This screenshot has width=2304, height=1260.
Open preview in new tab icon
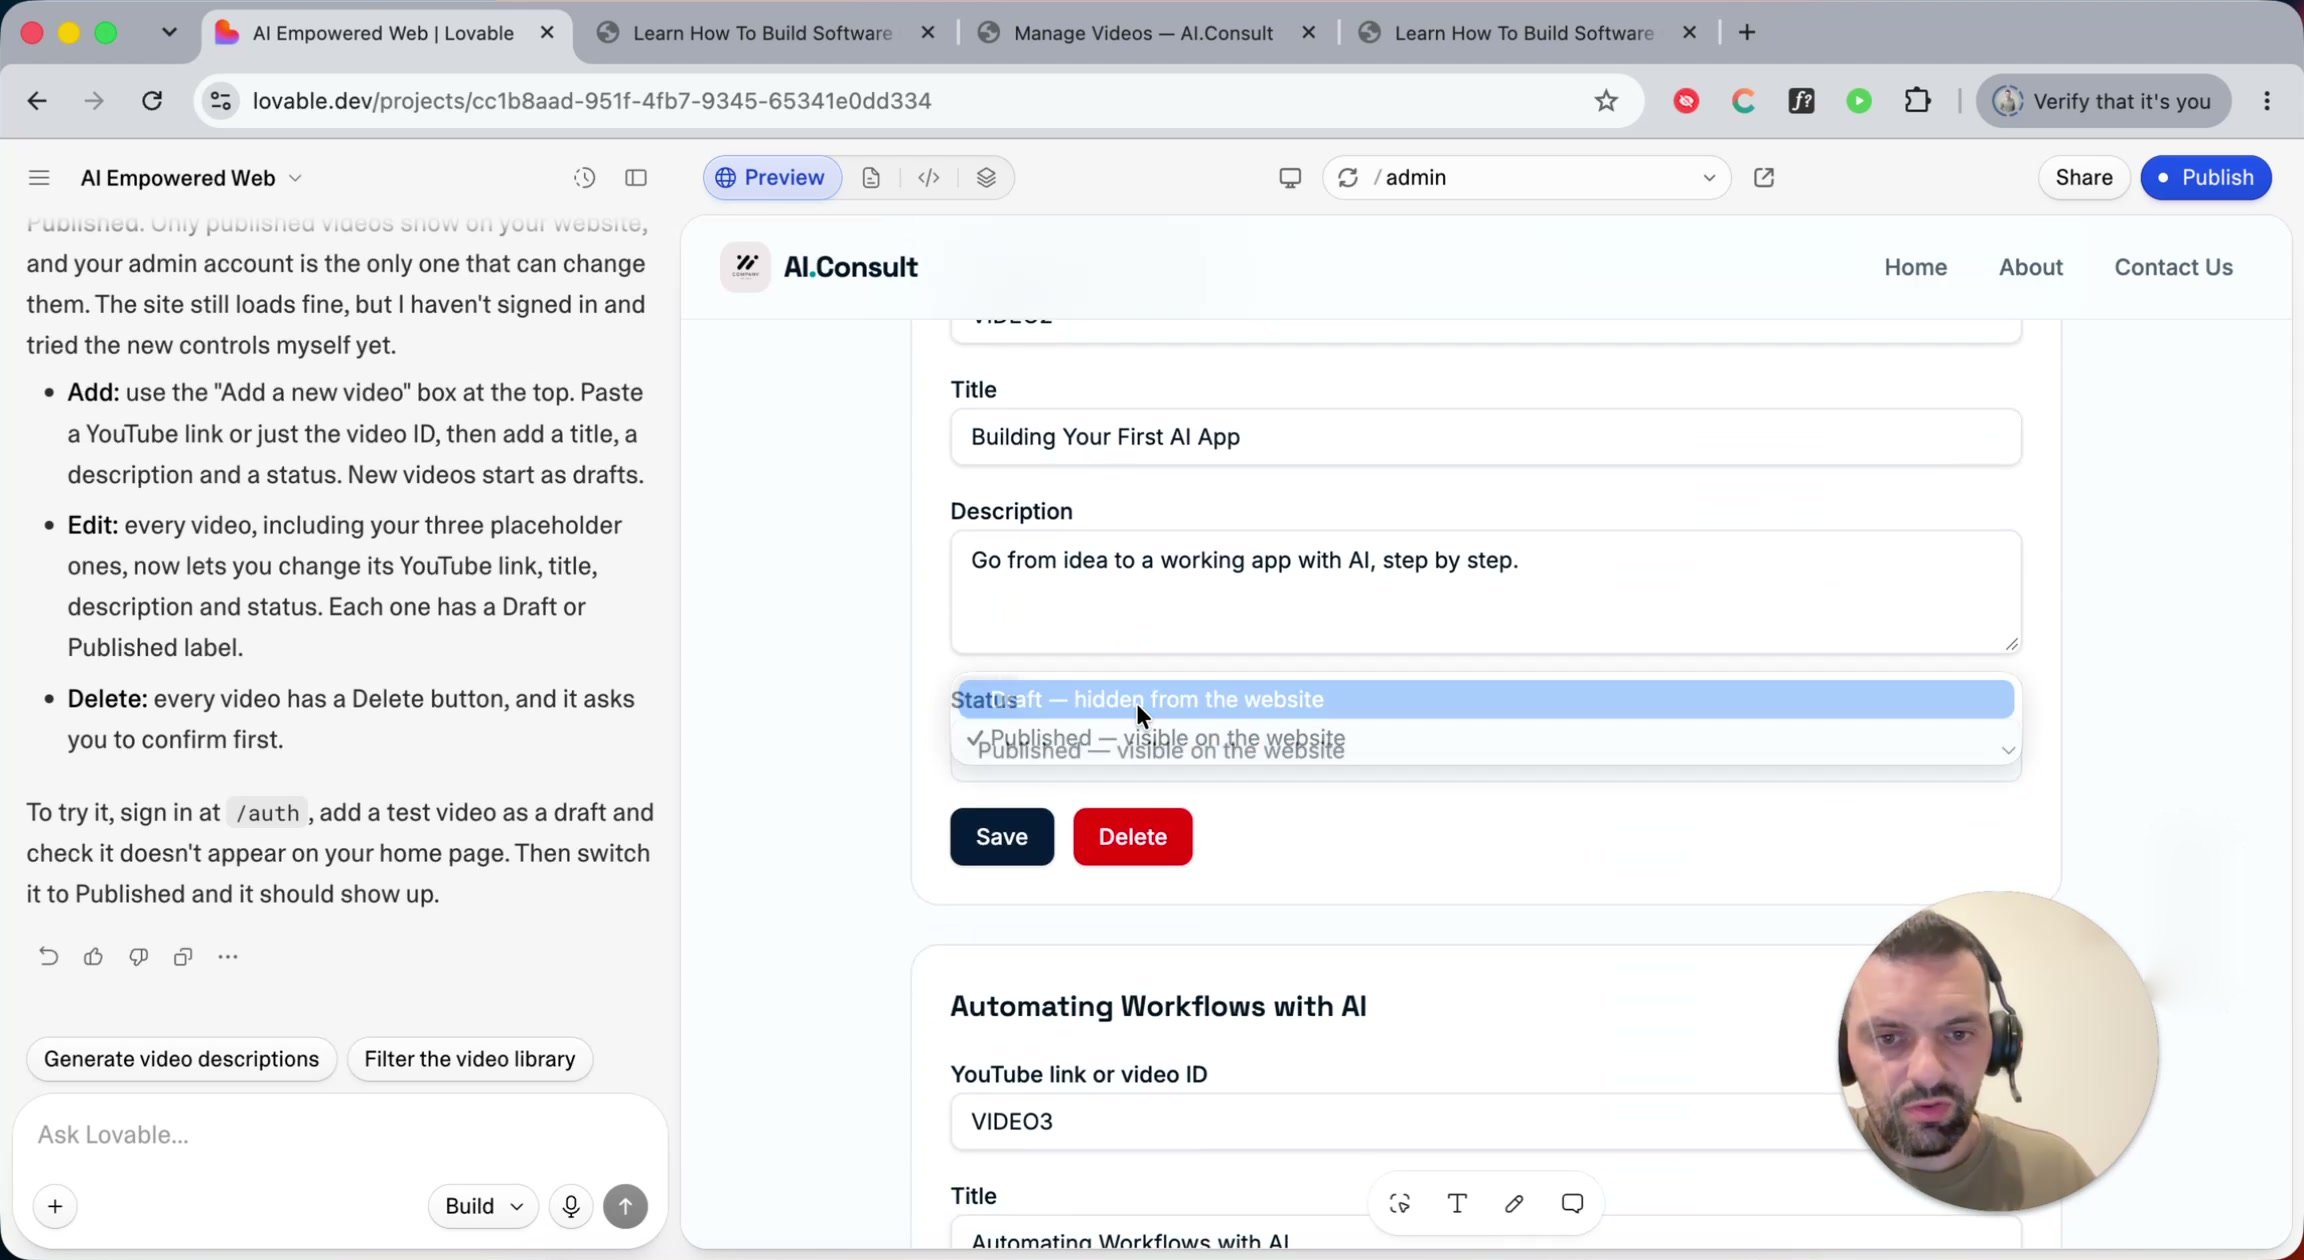[x=1764, y=178]
